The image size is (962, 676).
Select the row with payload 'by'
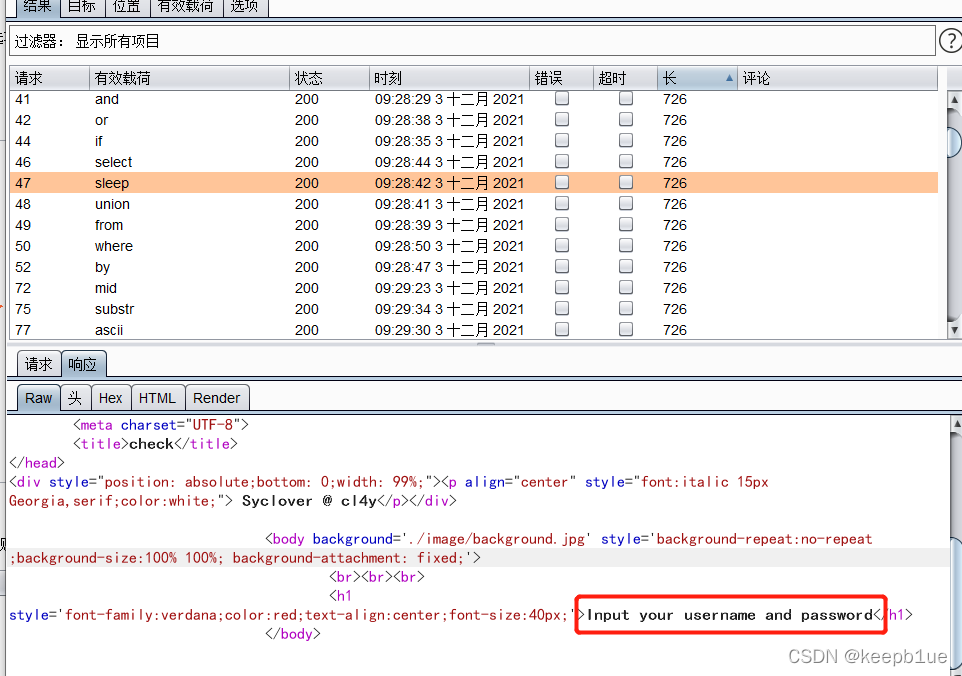pyautogui.click(x=474, y=267)
